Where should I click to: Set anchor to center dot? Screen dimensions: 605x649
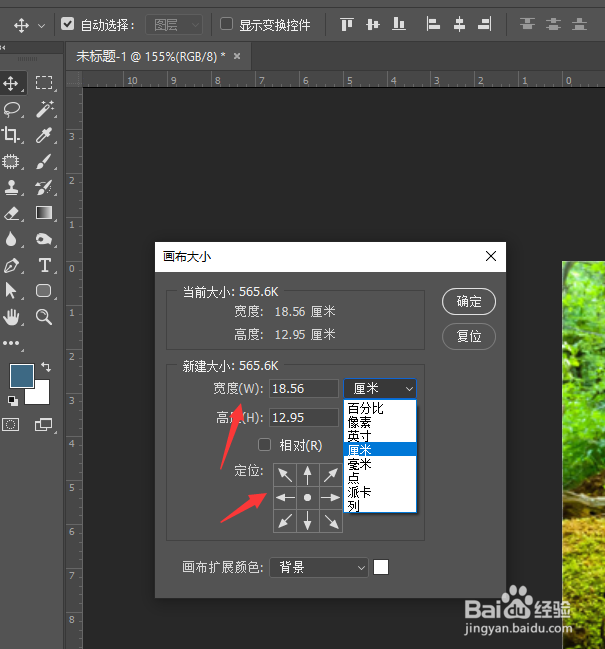[307, 498]
